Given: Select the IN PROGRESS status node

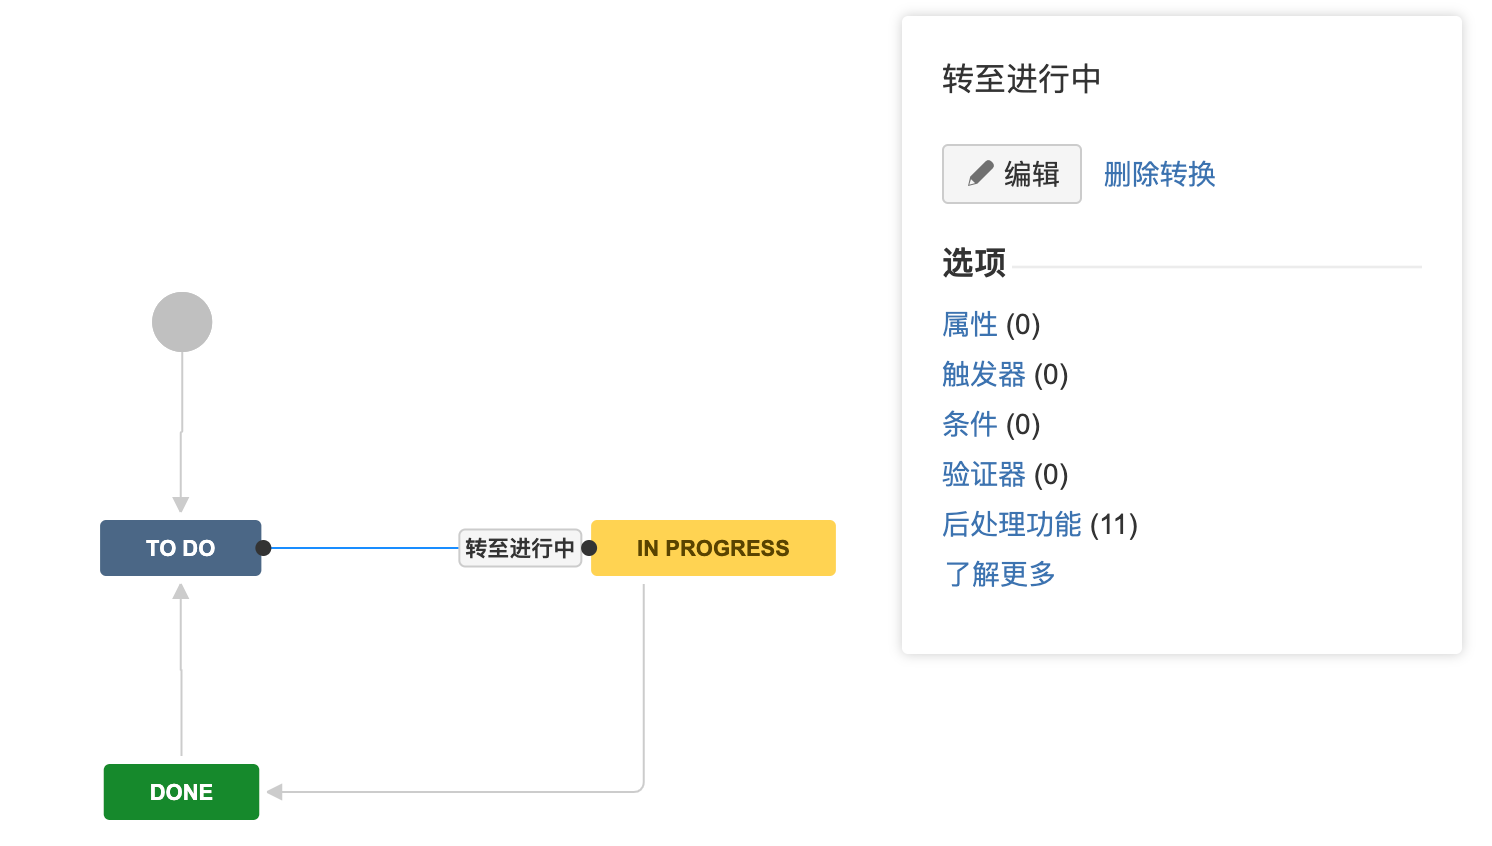Looking at the screenshot, I should tap(713, 548).
